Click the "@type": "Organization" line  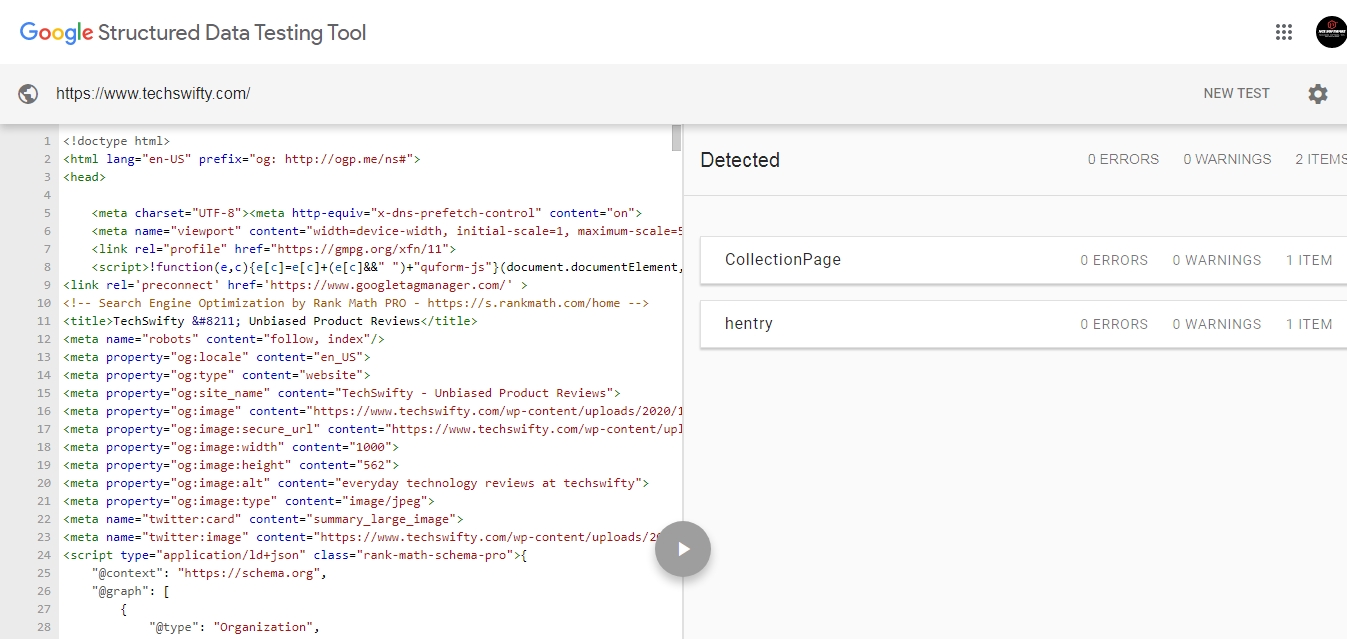234,627
